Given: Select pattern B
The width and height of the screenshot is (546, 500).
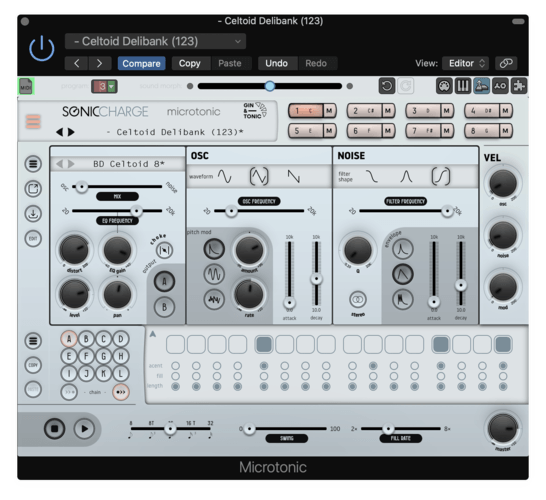Looking at the screenshot, I should pos(86,339).
